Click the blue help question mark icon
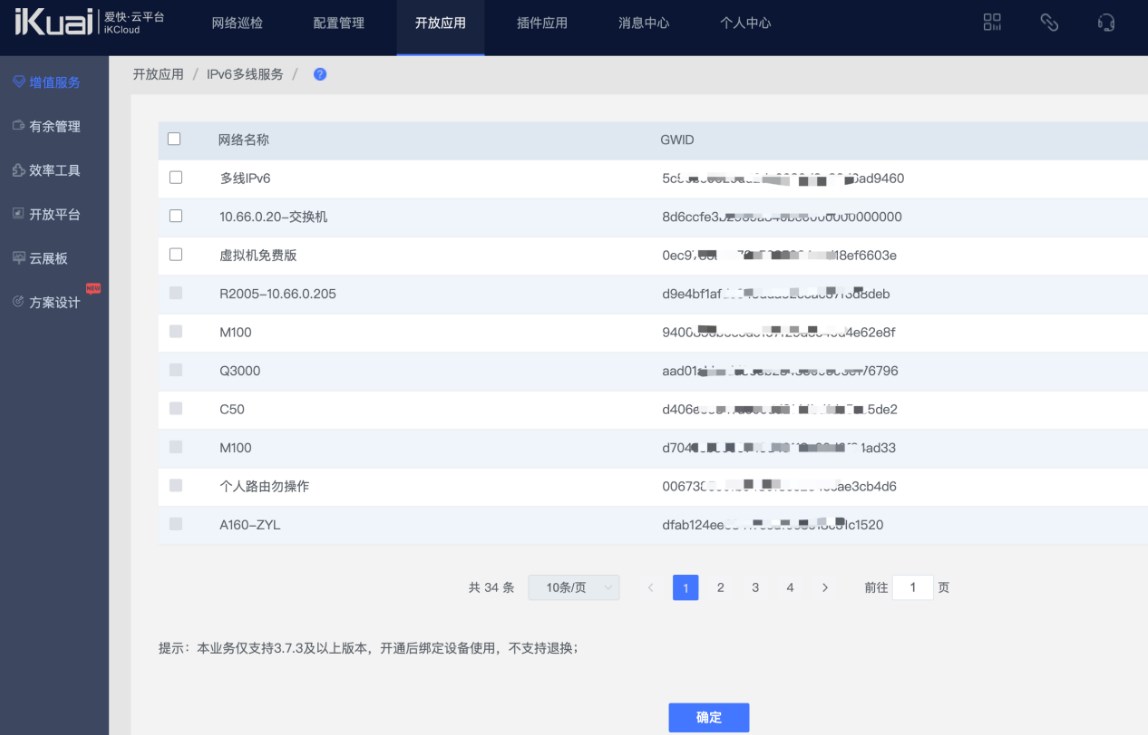The image size is (1148, 735). pyautogui.click(x=320, y=74)
